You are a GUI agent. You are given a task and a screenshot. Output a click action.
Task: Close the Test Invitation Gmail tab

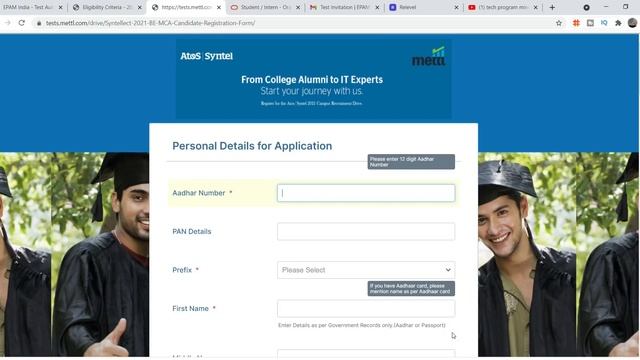coord(377,7)
